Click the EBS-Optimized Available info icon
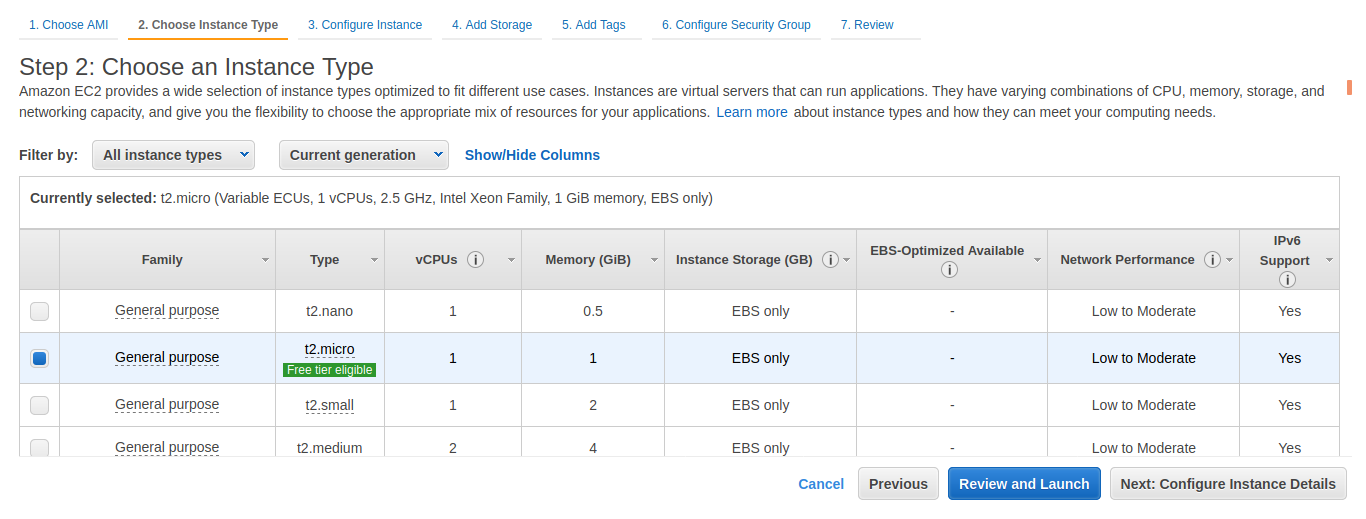1366x519 pixels. coord(950,270)
